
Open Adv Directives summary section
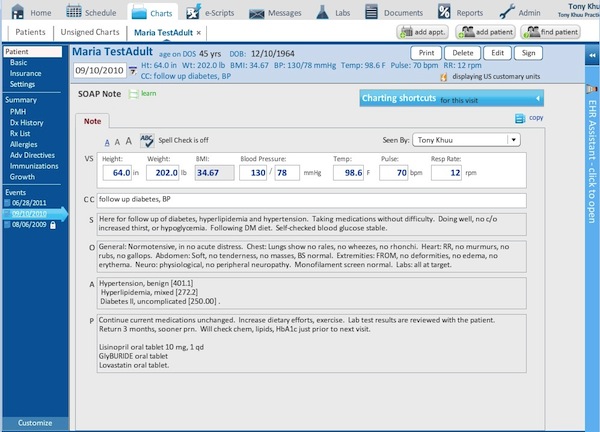pos(32,155)
